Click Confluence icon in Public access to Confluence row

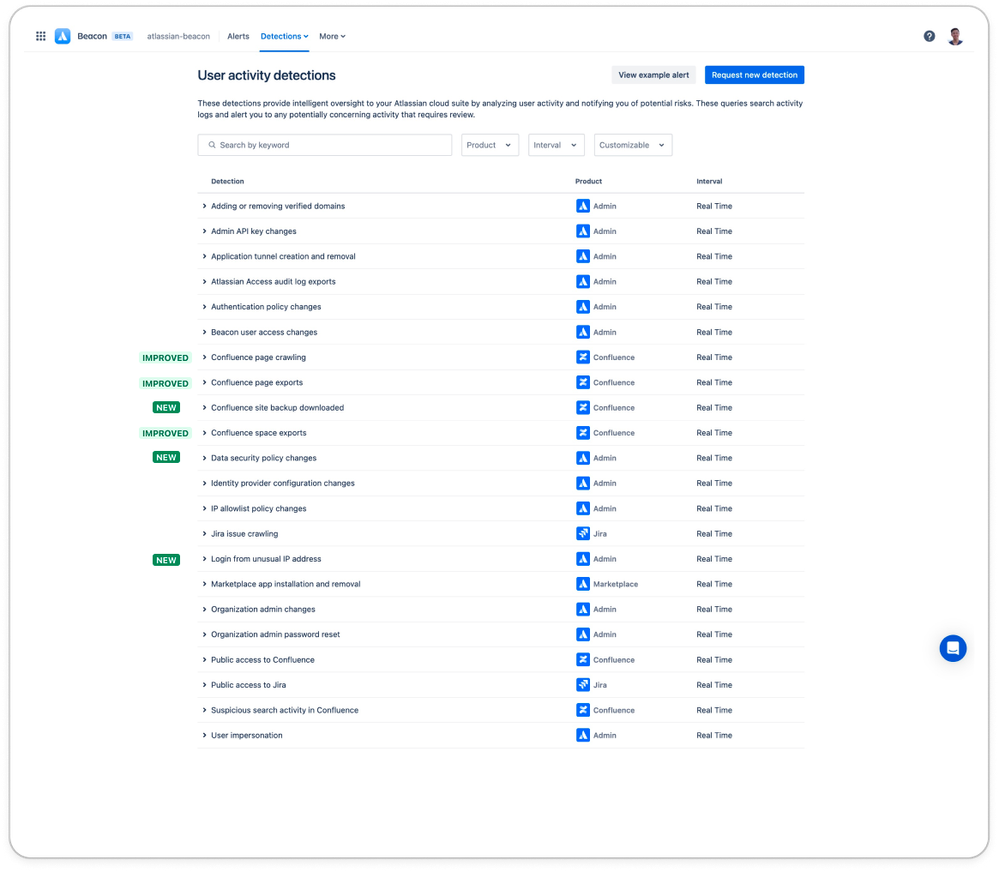click(583, 659)
